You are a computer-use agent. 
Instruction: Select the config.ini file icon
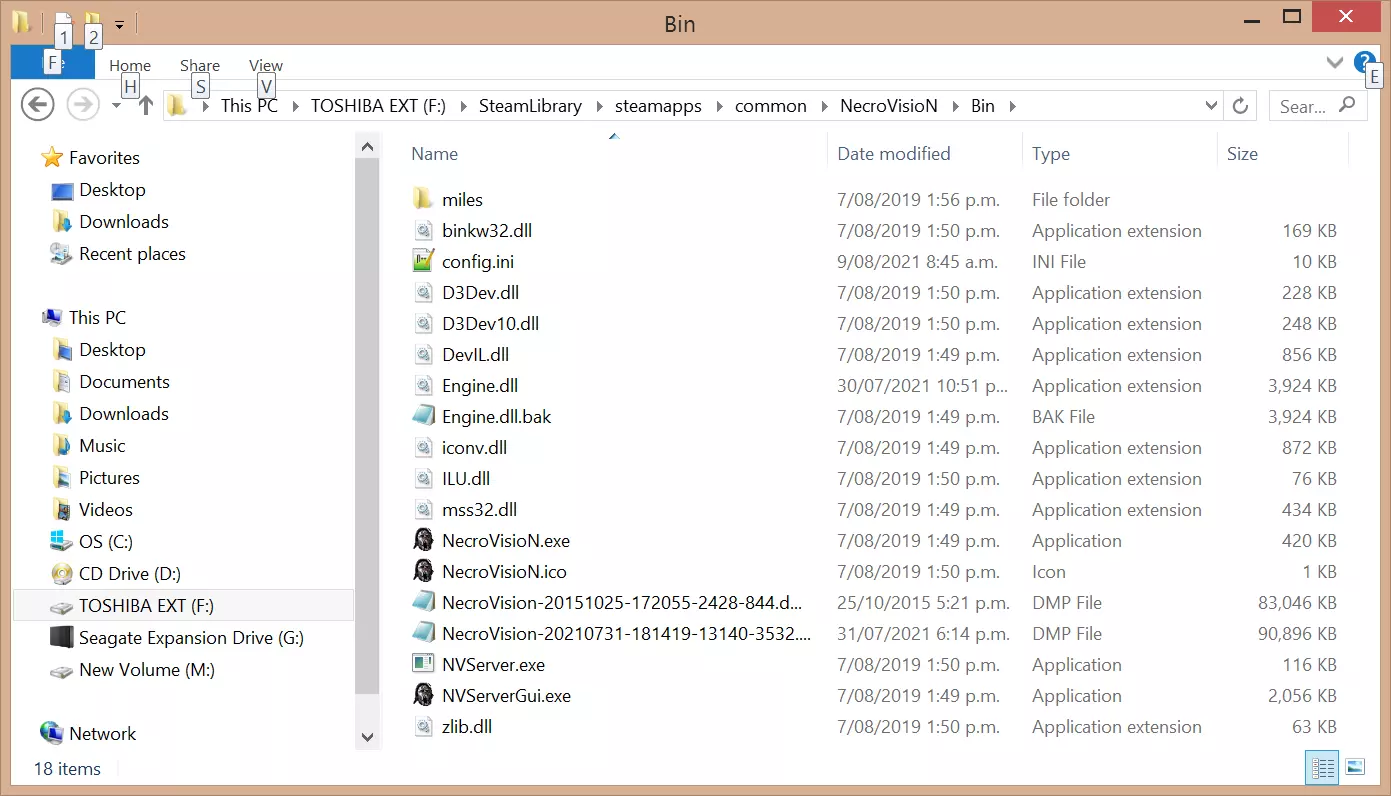[x=423, y=261]
